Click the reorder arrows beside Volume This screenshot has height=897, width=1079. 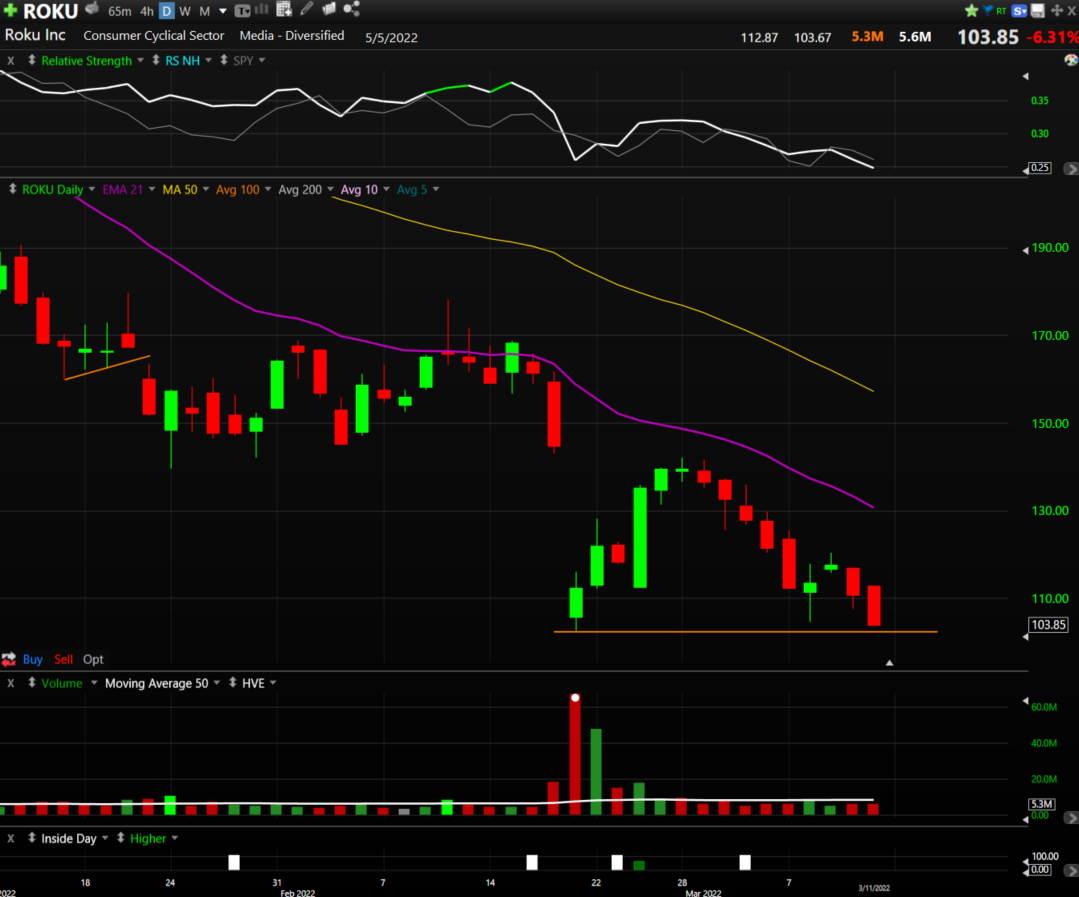pyautogui.click(x=32, y=682)
